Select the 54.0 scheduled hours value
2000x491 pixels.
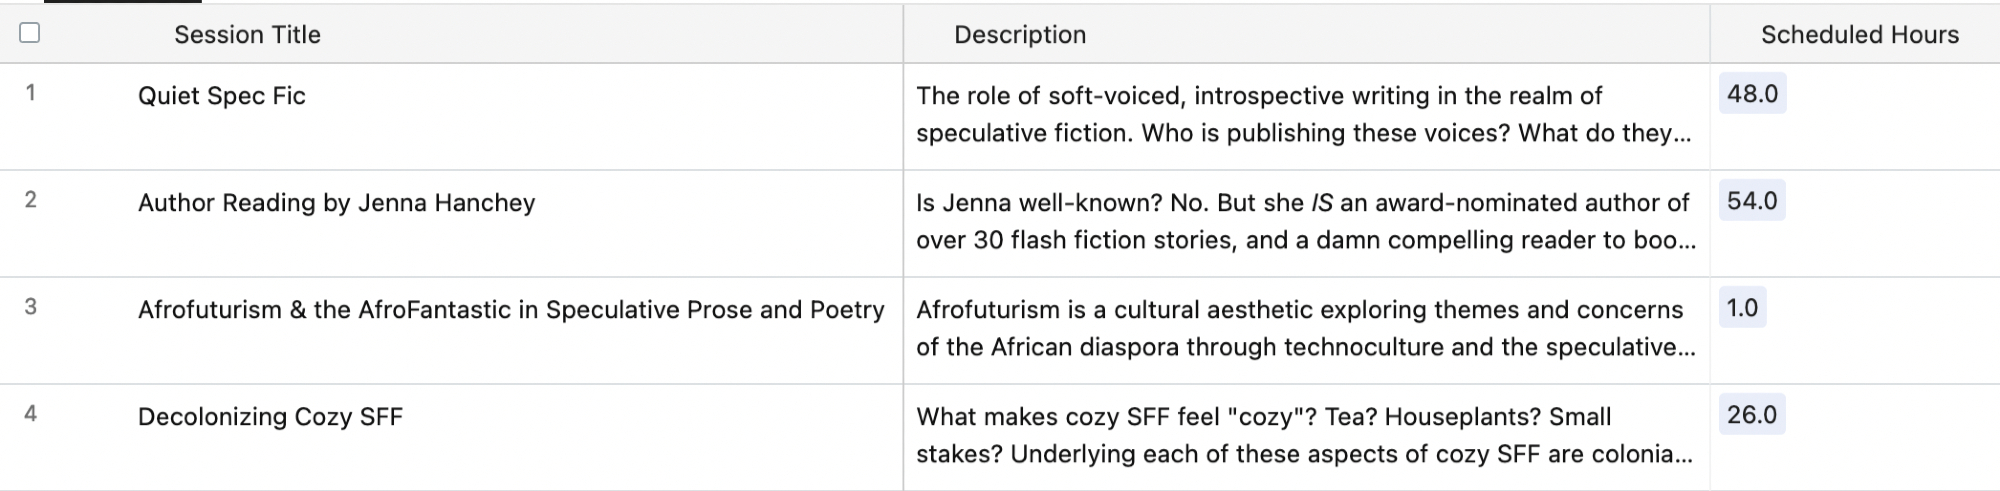point(1752,201)
